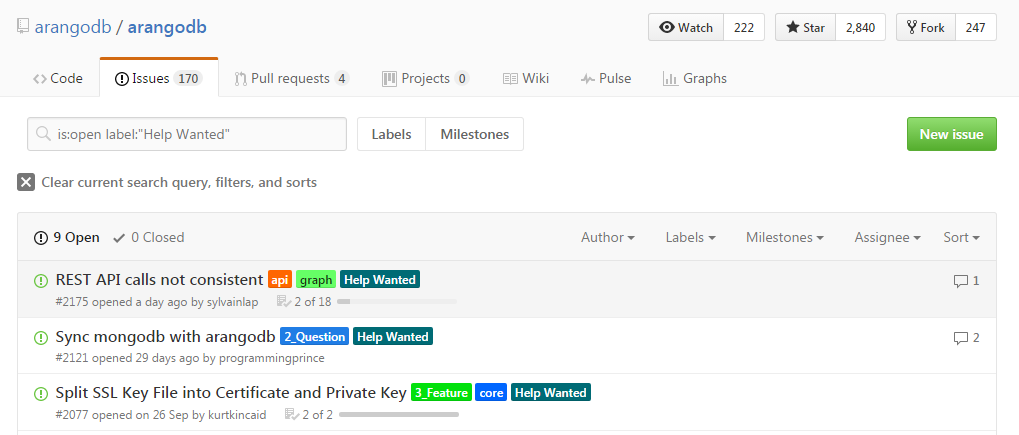
Task: Open comments on REST API calls issue
Action: pyautogui.click(x=966, y=281)
